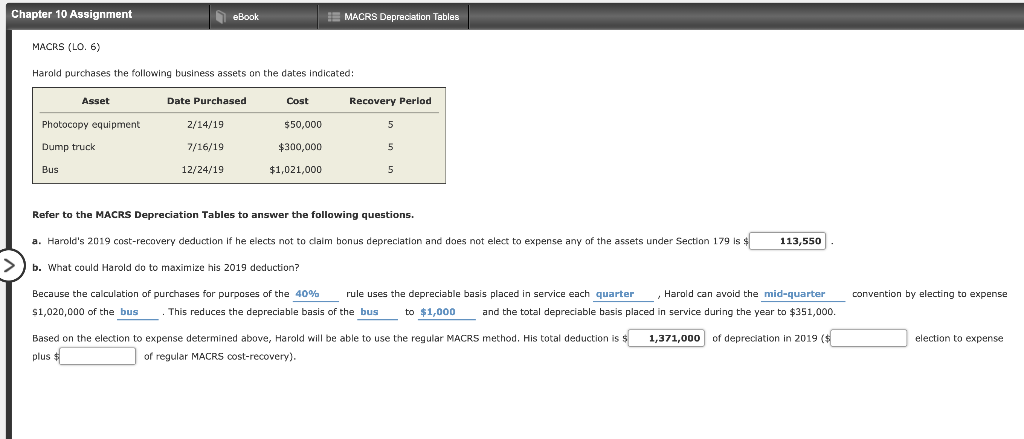The image size is (1024, 439).
Task: Open the quarter dropdown
Action: click(623, 295)
